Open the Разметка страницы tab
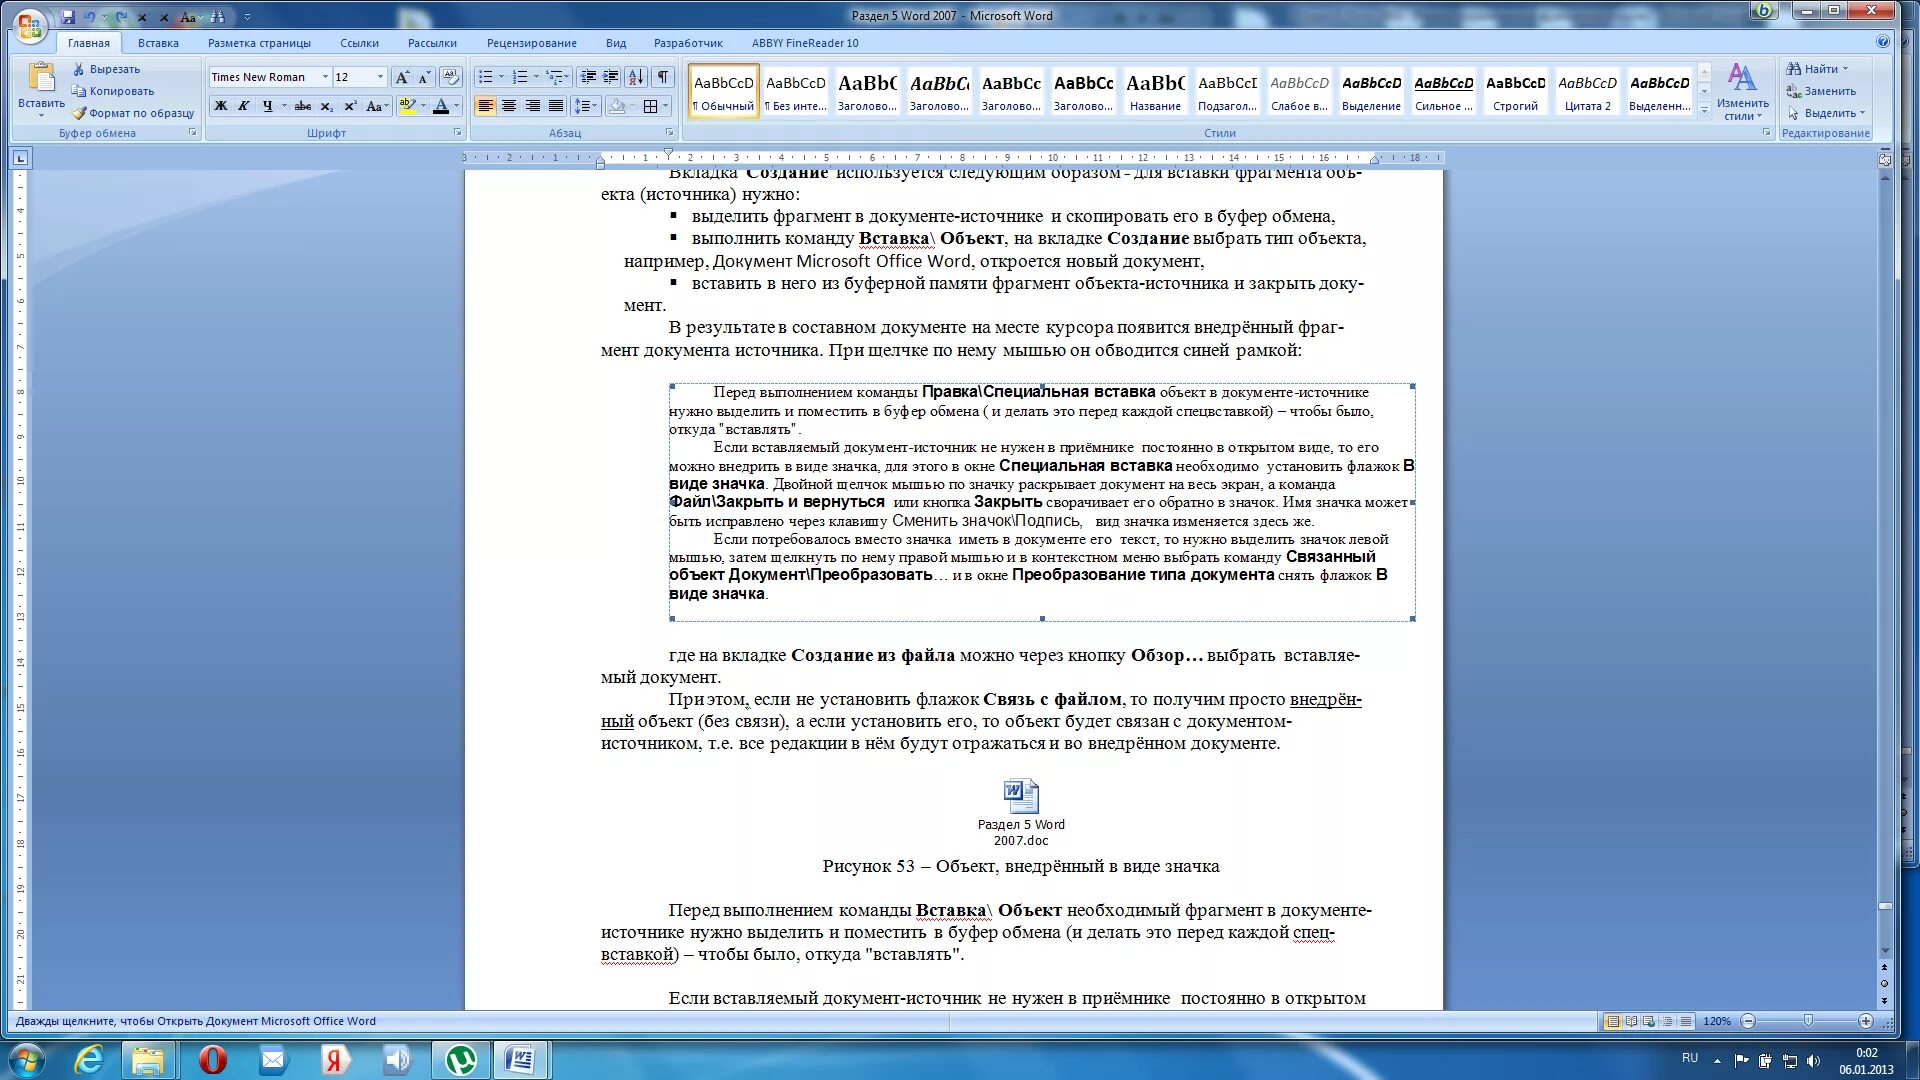 (x=259, y=43)
